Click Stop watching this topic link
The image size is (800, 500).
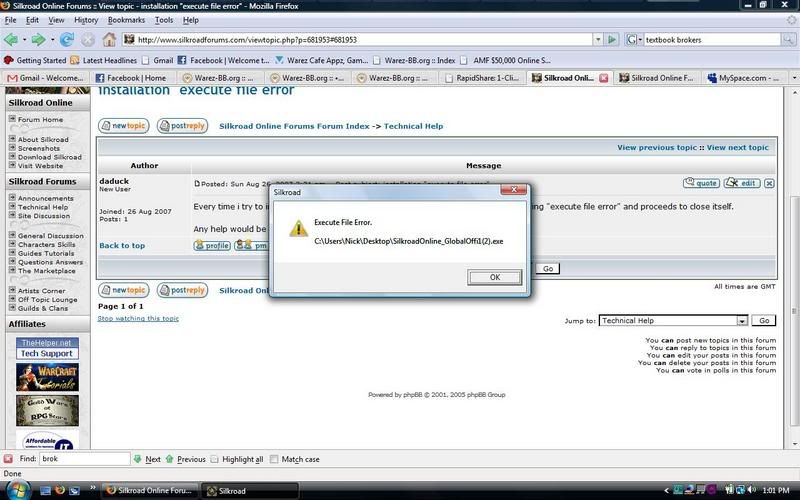tap(138, 318)
